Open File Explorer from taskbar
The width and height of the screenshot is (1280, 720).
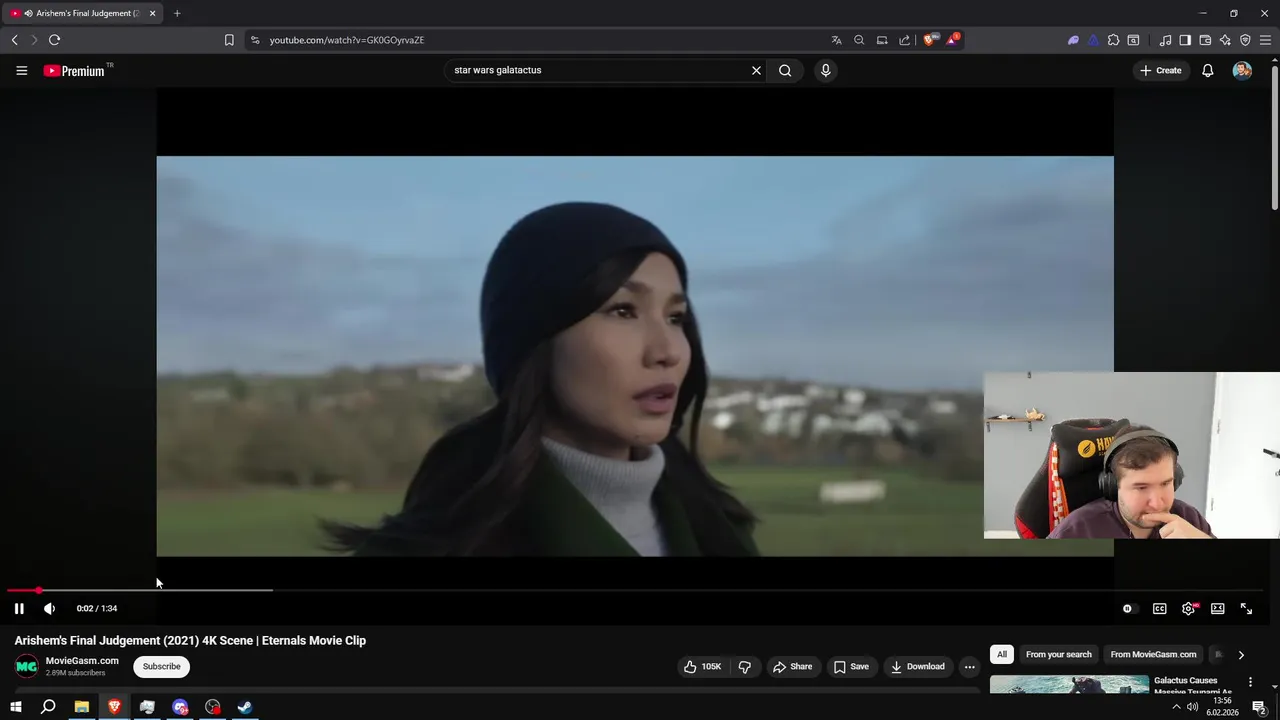coord(81,707)
